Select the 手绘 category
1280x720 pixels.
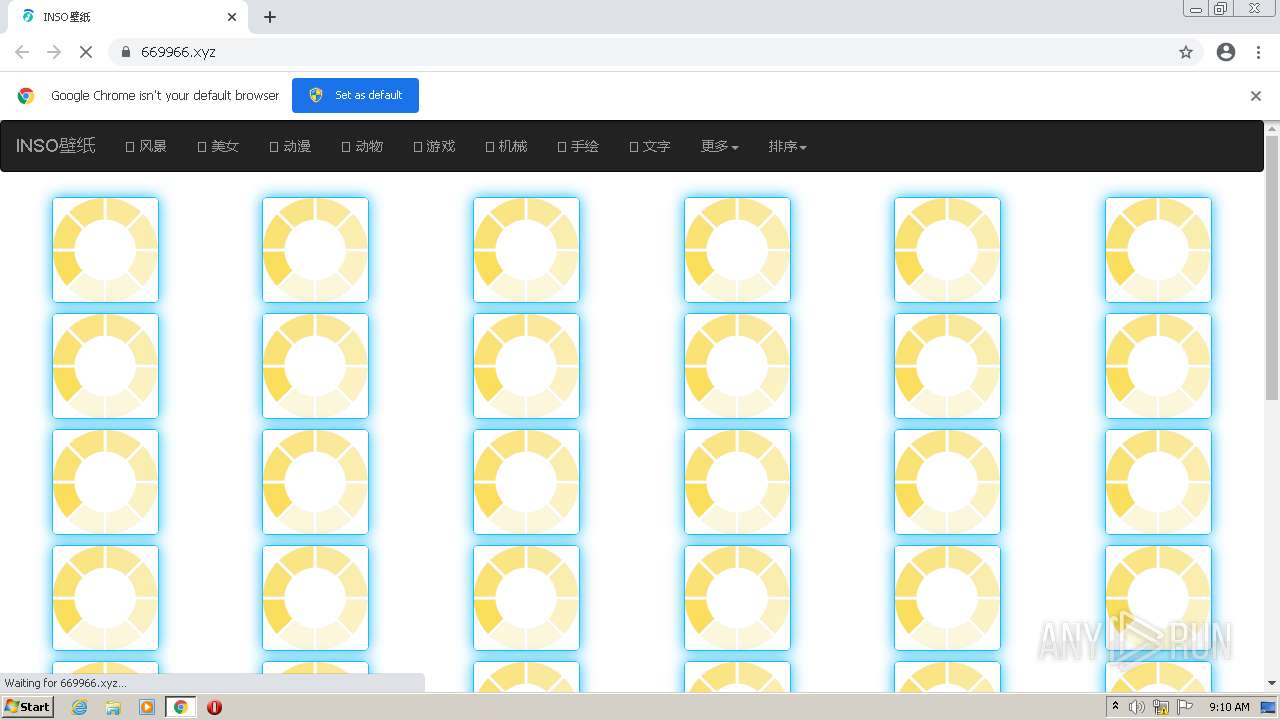(x=578, y=146)
